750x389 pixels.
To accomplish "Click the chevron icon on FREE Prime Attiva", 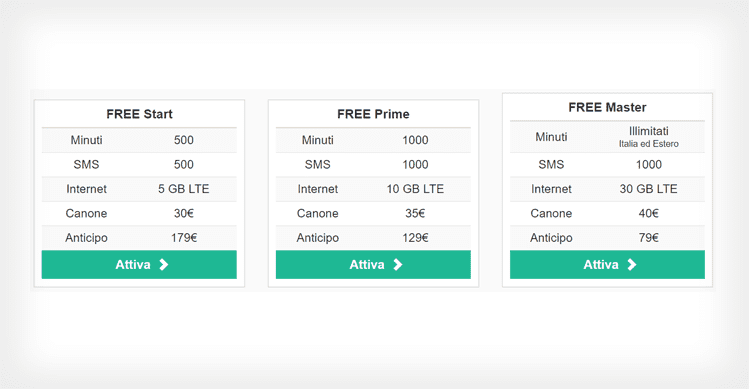I will point(397,265).
